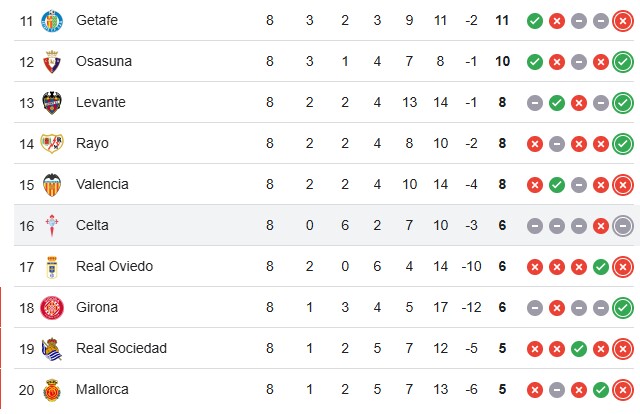The image size is (640, 414).
Task: Open the Mallorca team name link
Action: [x=102, y=389]
